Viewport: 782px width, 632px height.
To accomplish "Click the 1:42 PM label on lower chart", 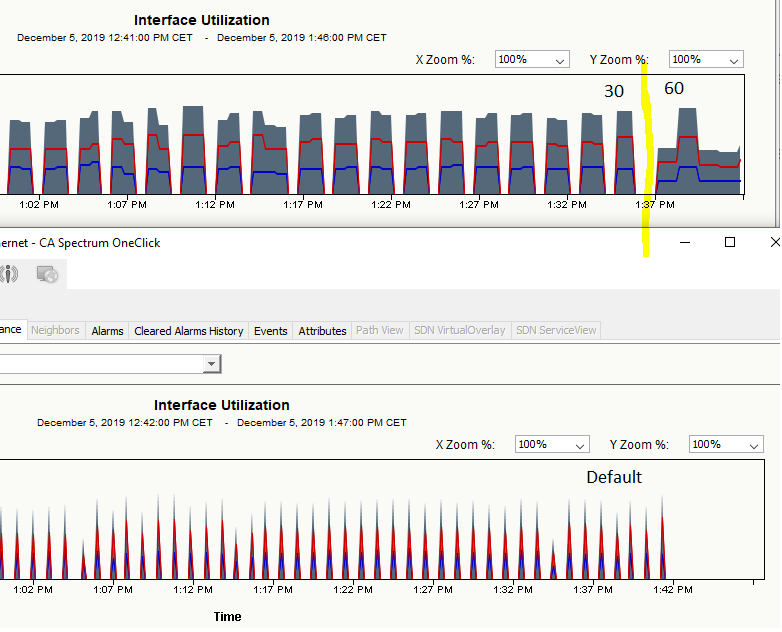I will pos(673,590).
